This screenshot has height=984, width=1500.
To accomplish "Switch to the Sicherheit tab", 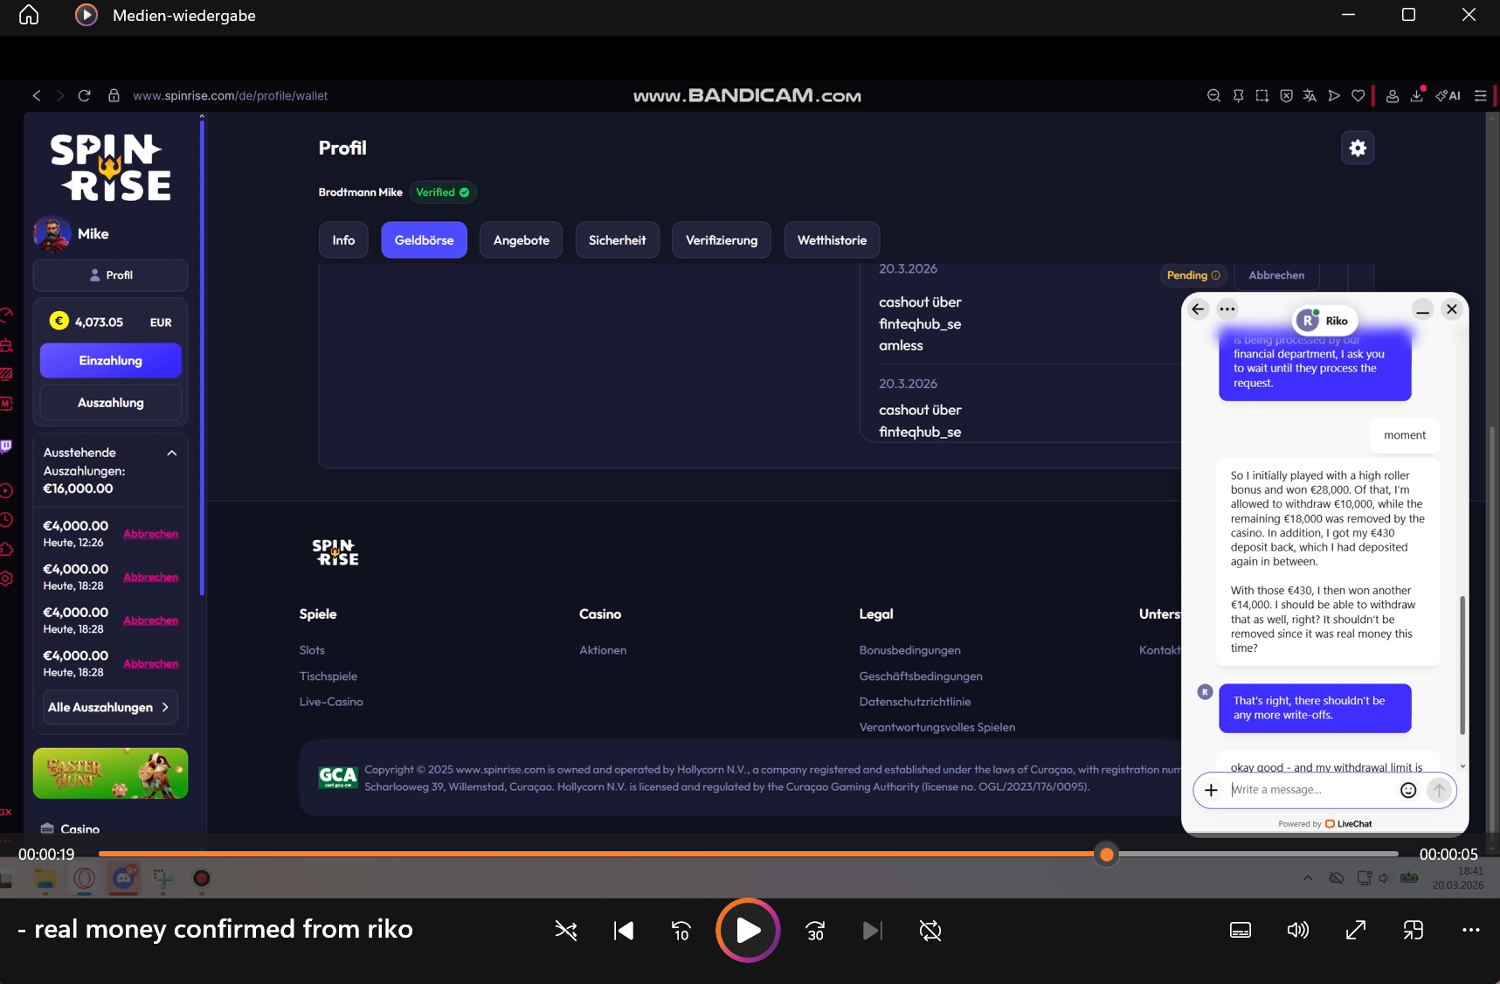I will [x=617, y=240].
